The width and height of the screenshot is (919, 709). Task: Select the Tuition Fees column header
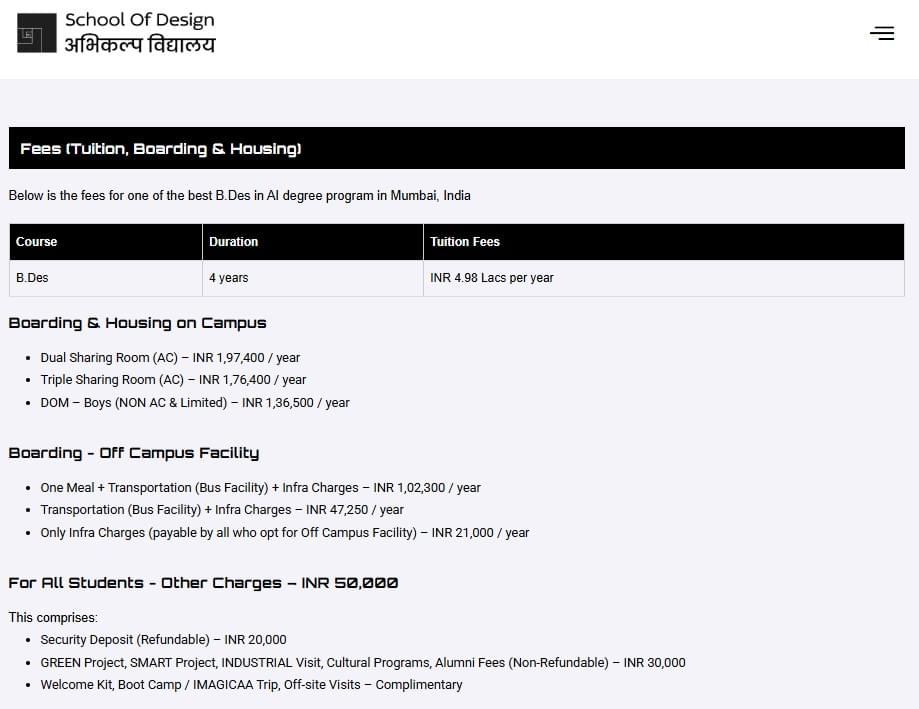click(x=465, y=241)
